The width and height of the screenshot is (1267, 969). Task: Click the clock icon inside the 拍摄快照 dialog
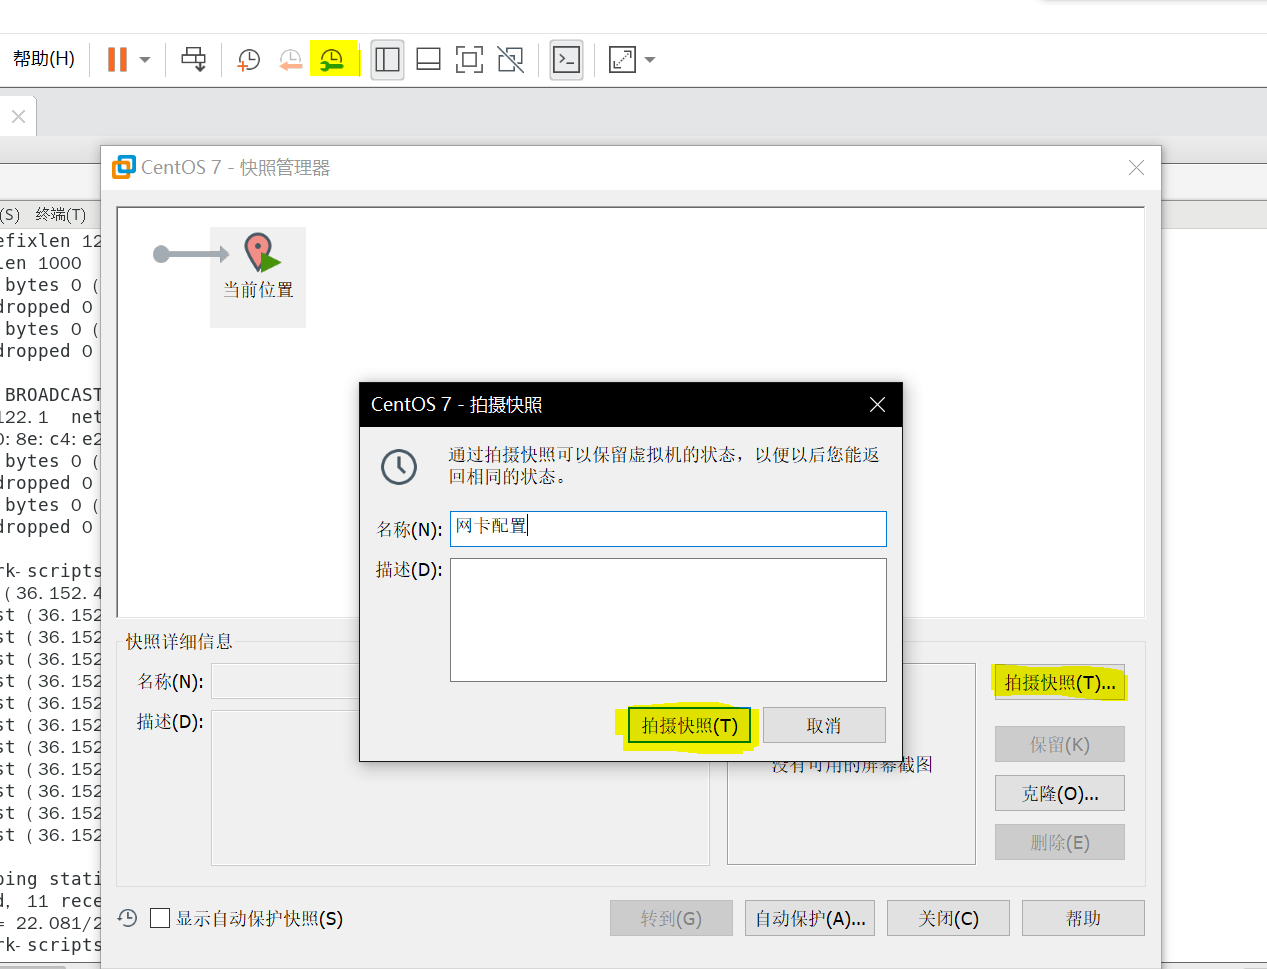point(399,466)
